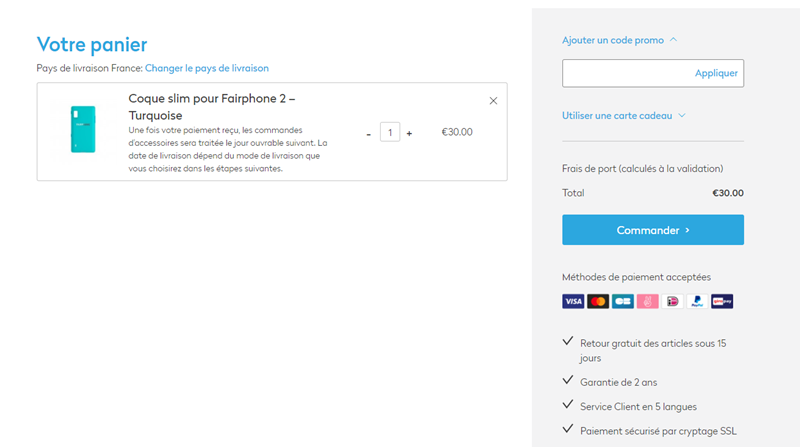Click the chevron beside carte cadeau

[682, 115]
